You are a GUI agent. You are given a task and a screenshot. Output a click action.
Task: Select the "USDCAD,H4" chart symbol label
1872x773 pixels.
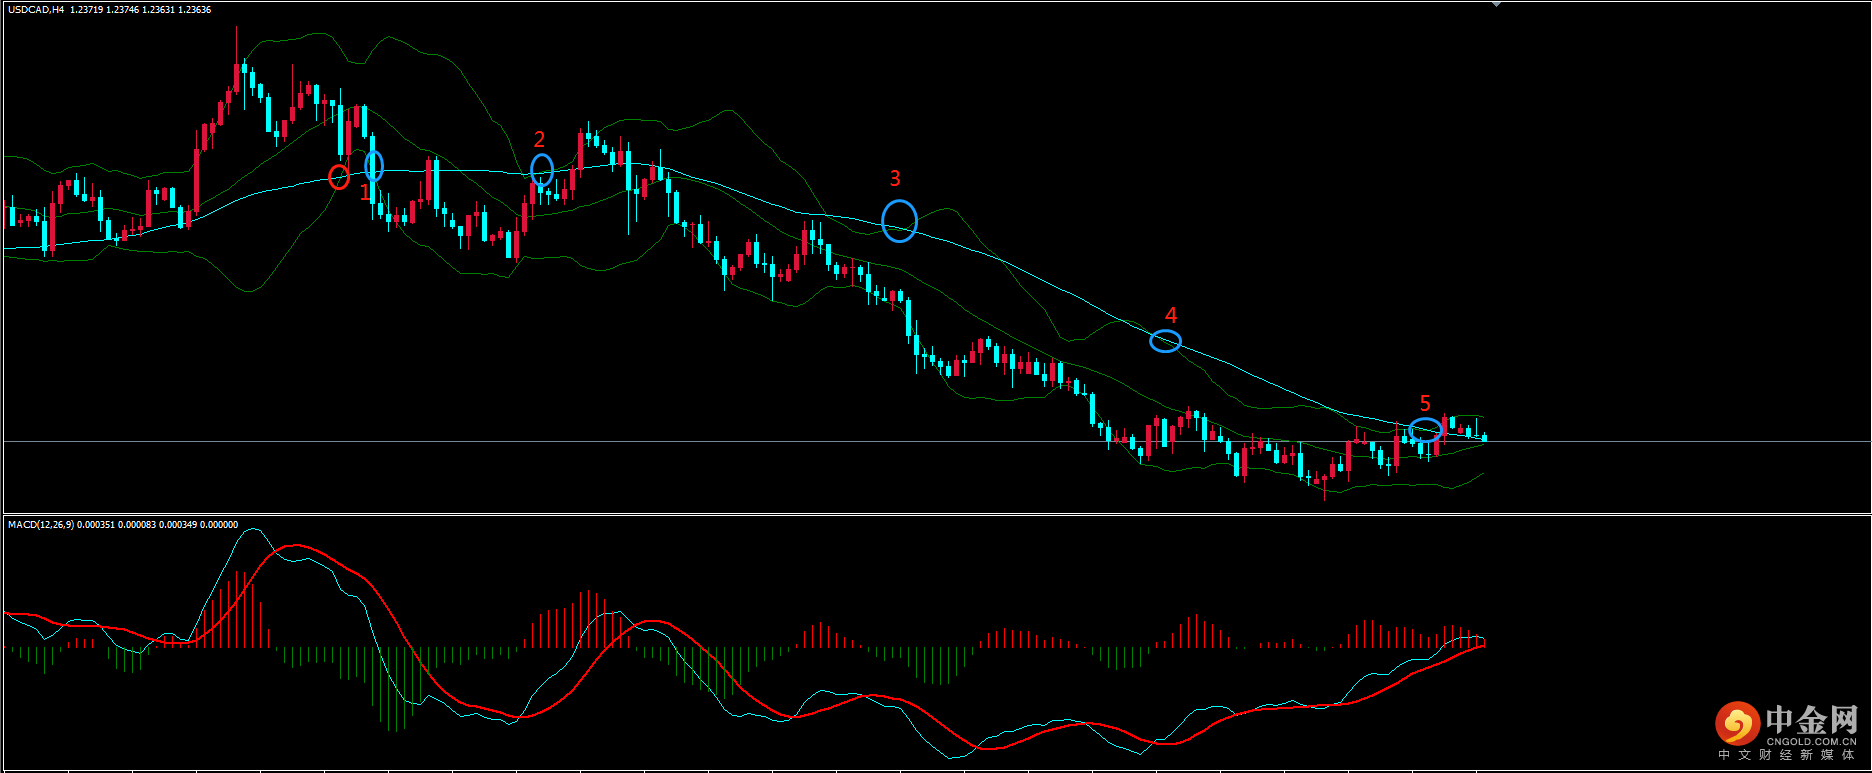coord(36,10)
